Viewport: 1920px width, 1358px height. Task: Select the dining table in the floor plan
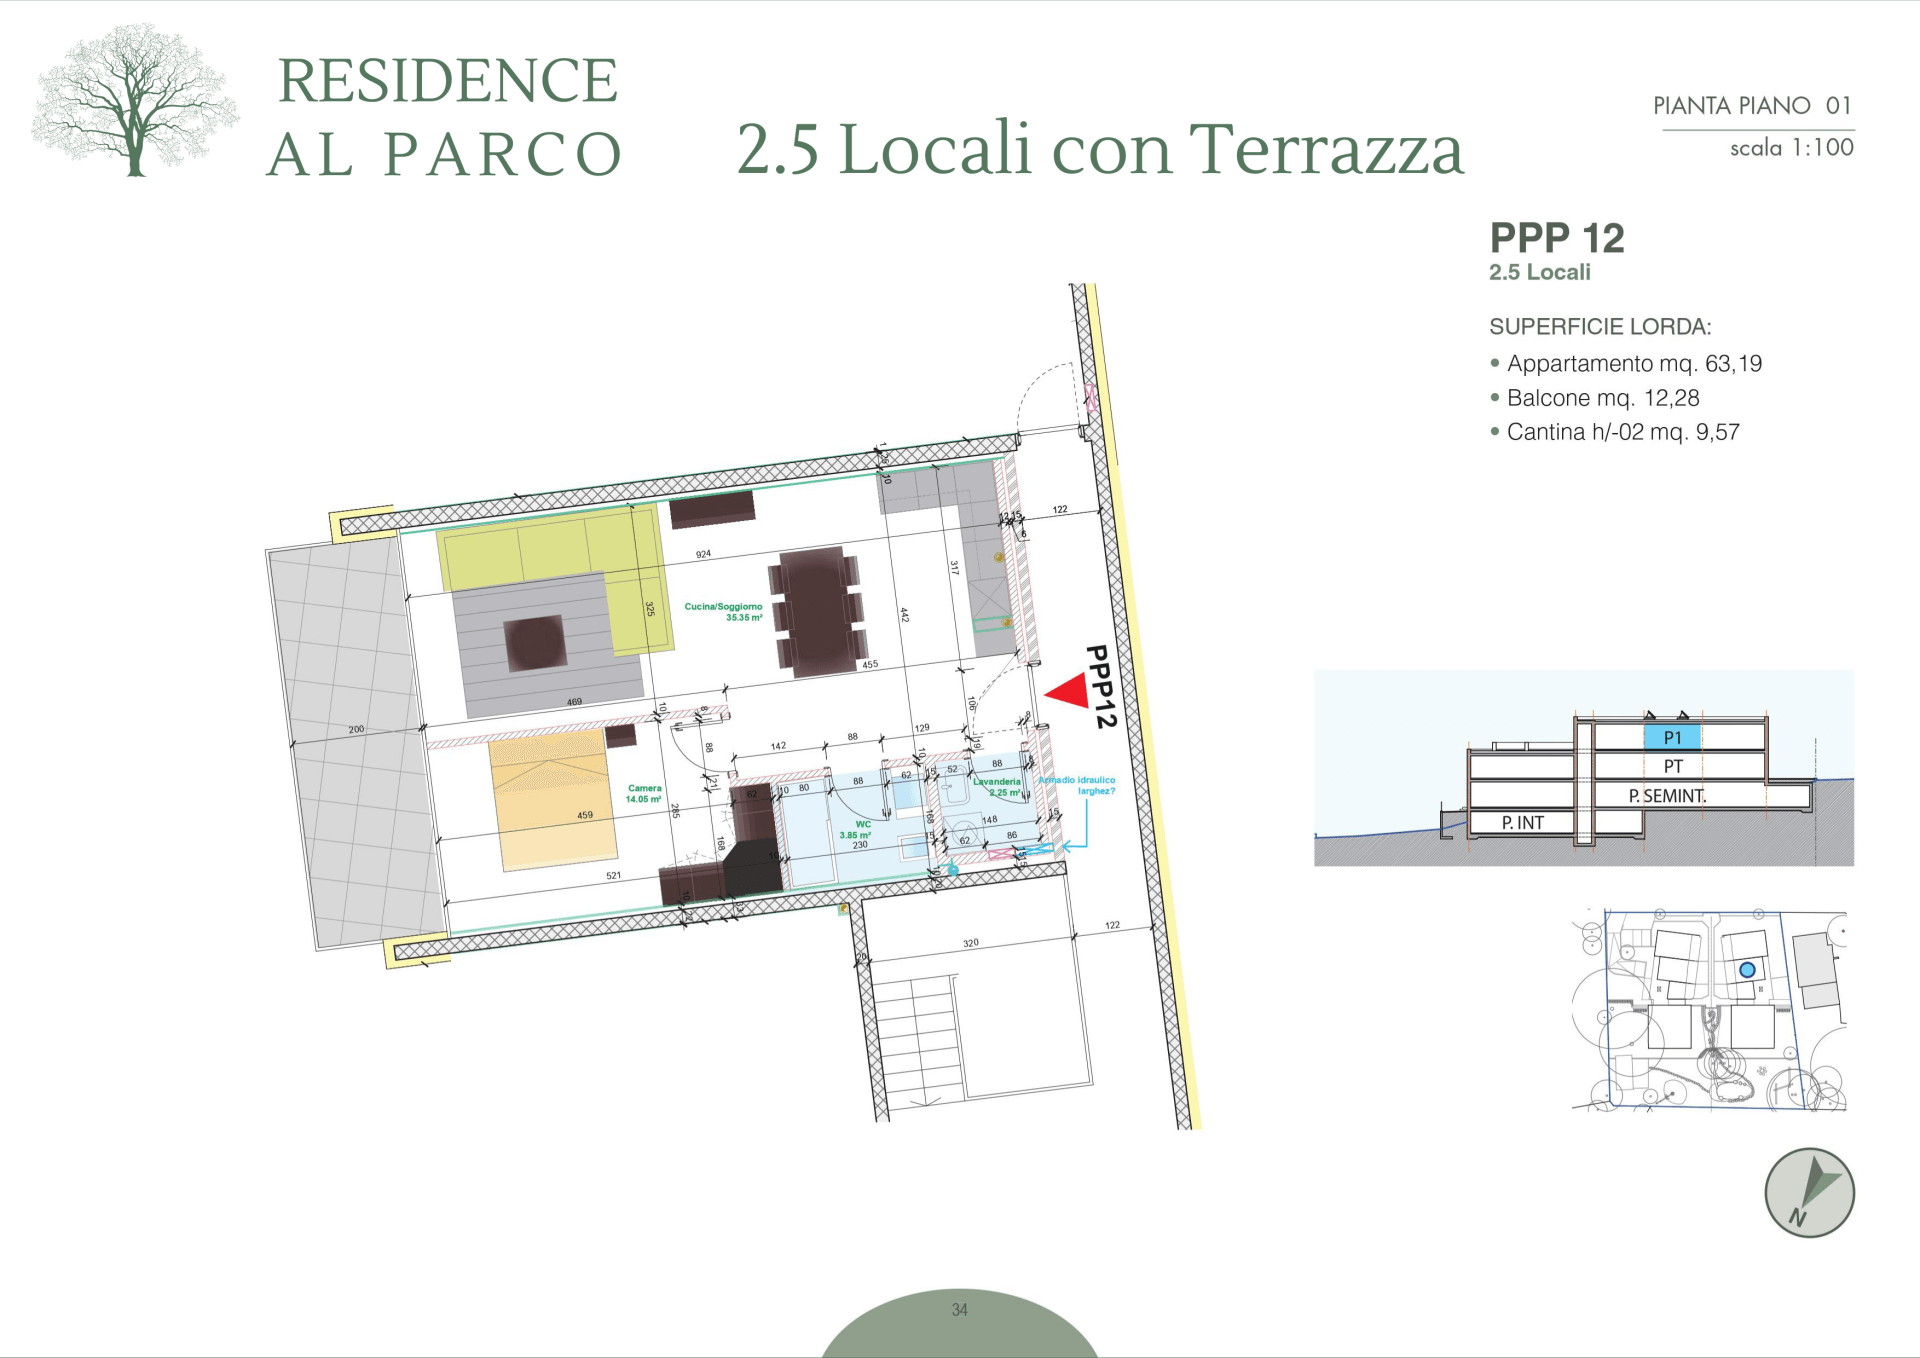coord(817,611)
